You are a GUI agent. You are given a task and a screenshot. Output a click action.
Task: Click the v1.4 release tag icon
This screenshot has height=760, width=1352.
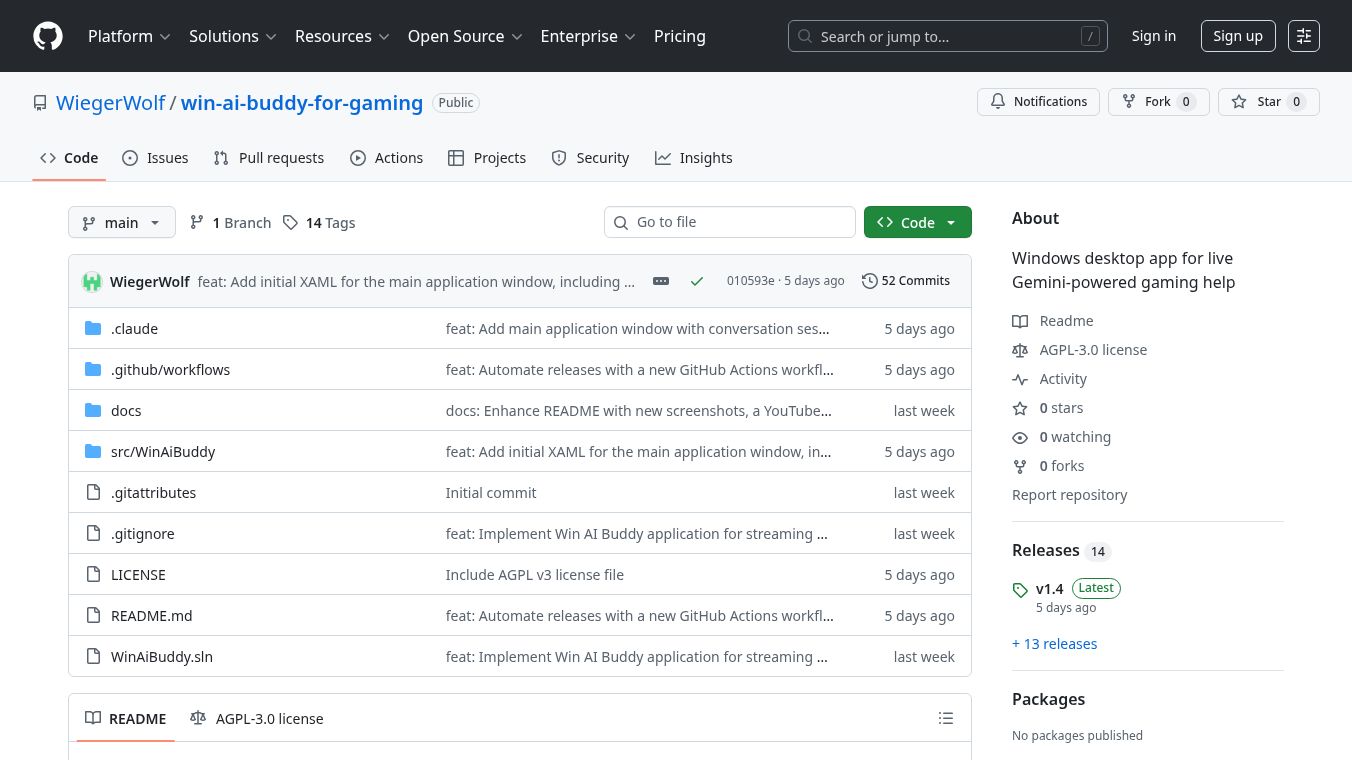pos(1020,590)
